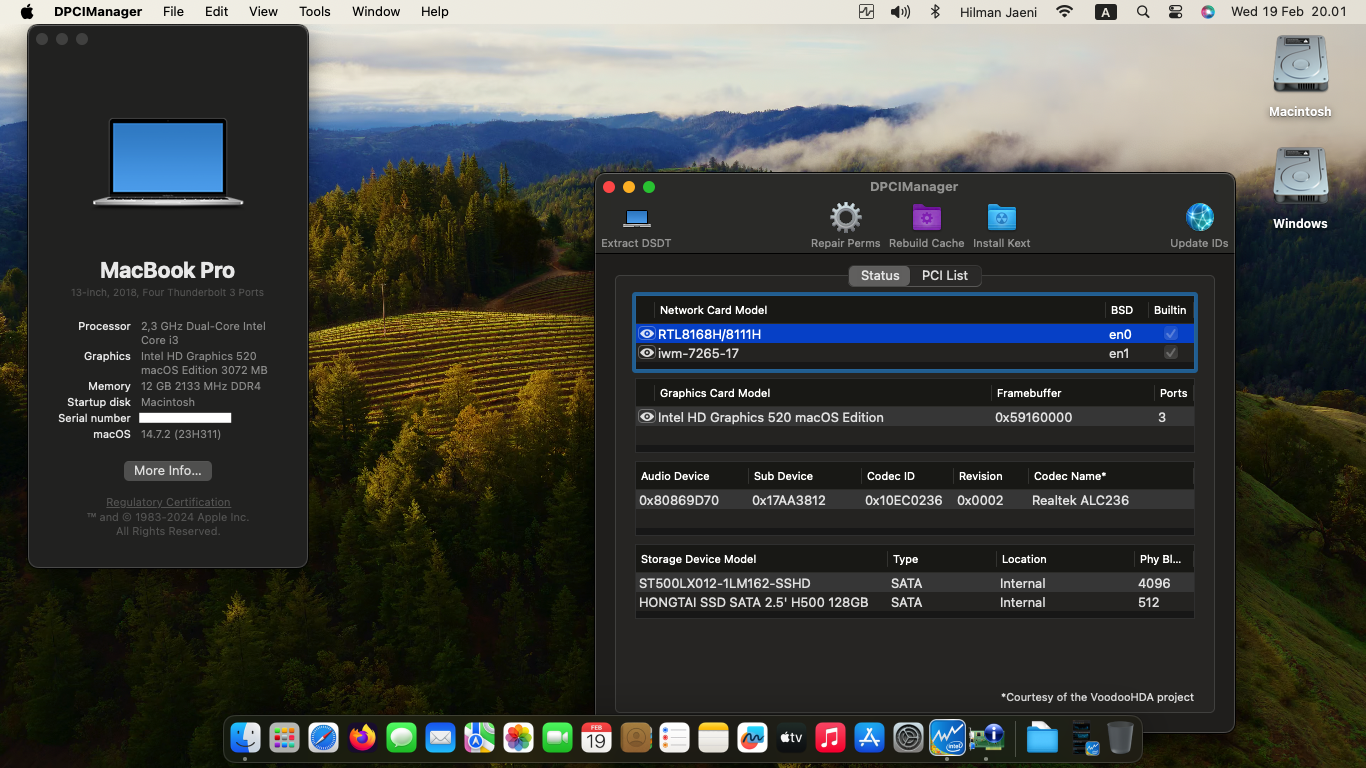Open Maps from the Dock
This screenshot has height=768, width=1366.
(x=479, y=738)
